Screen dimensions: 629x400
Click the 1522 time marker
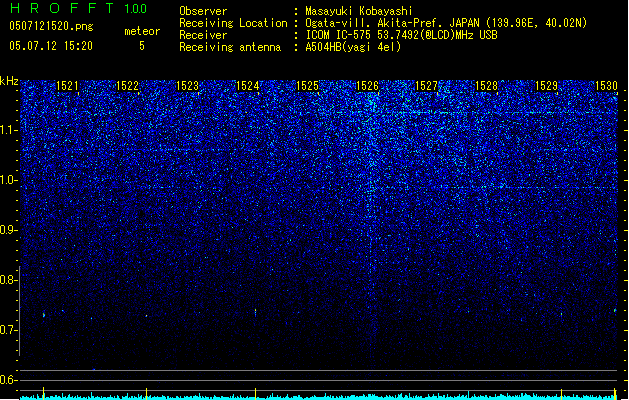click(128, 86)
